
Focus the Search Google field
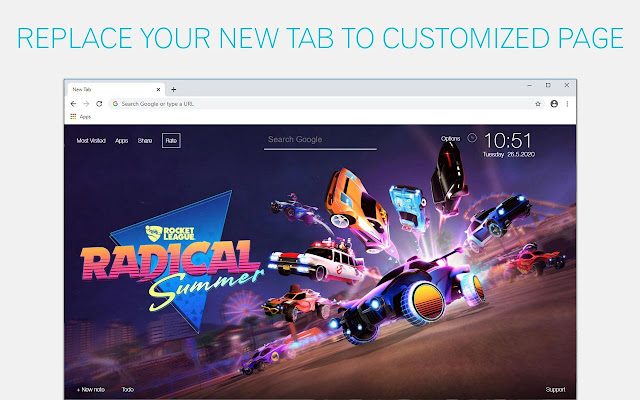tap(320, 140)
